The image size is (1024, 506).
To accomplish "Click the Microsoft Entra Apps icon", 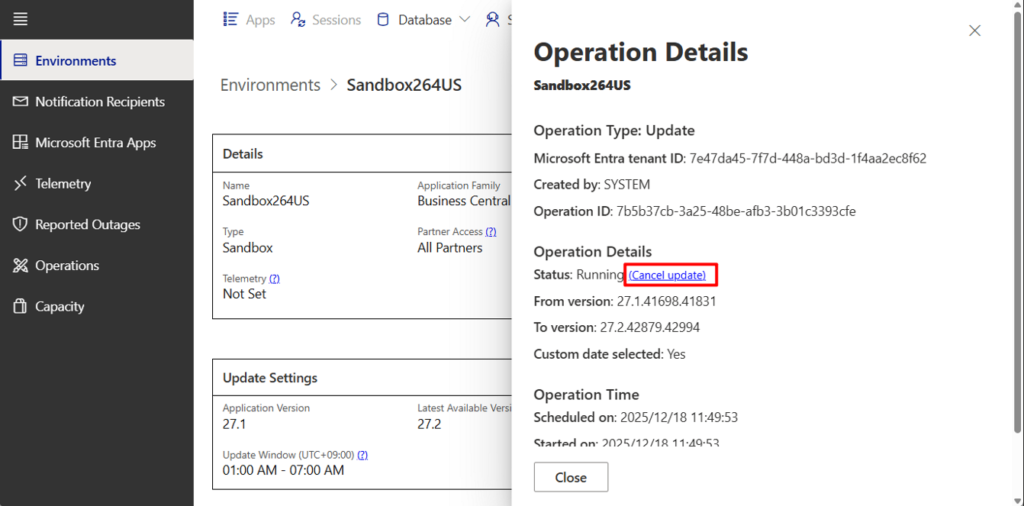I will tap(20, 143).
